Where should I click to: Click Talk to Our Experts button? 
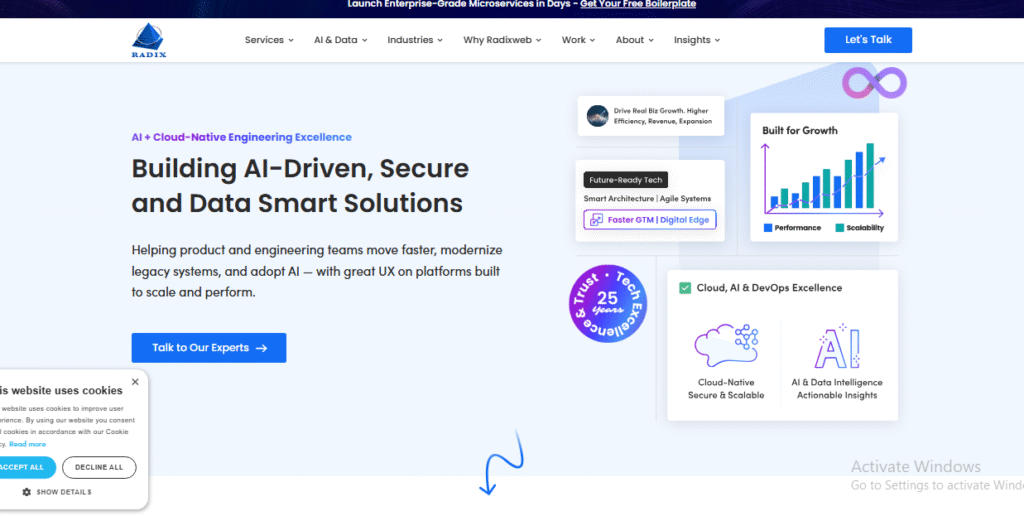tap(209, 347)
